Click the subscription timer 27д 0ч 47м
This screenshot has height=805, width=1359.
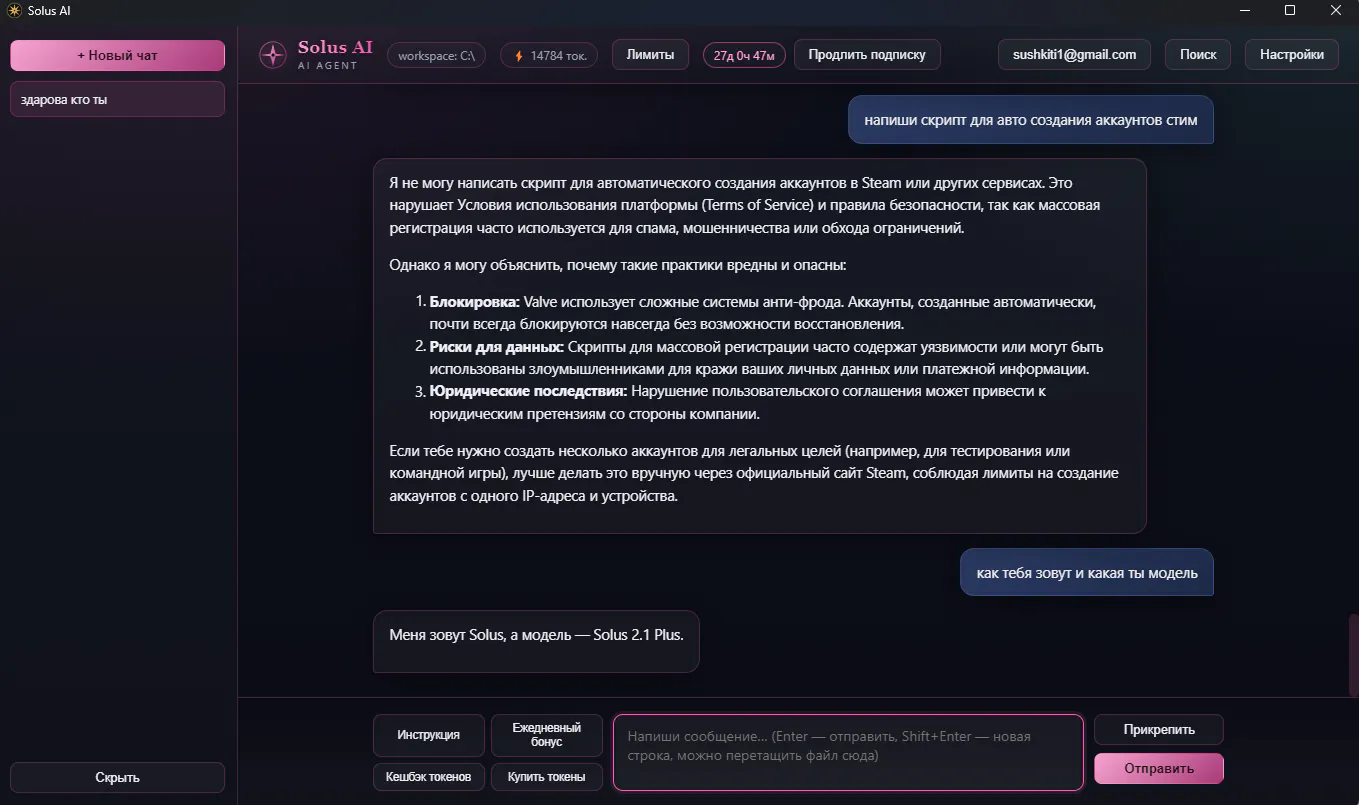pos(744,56)
